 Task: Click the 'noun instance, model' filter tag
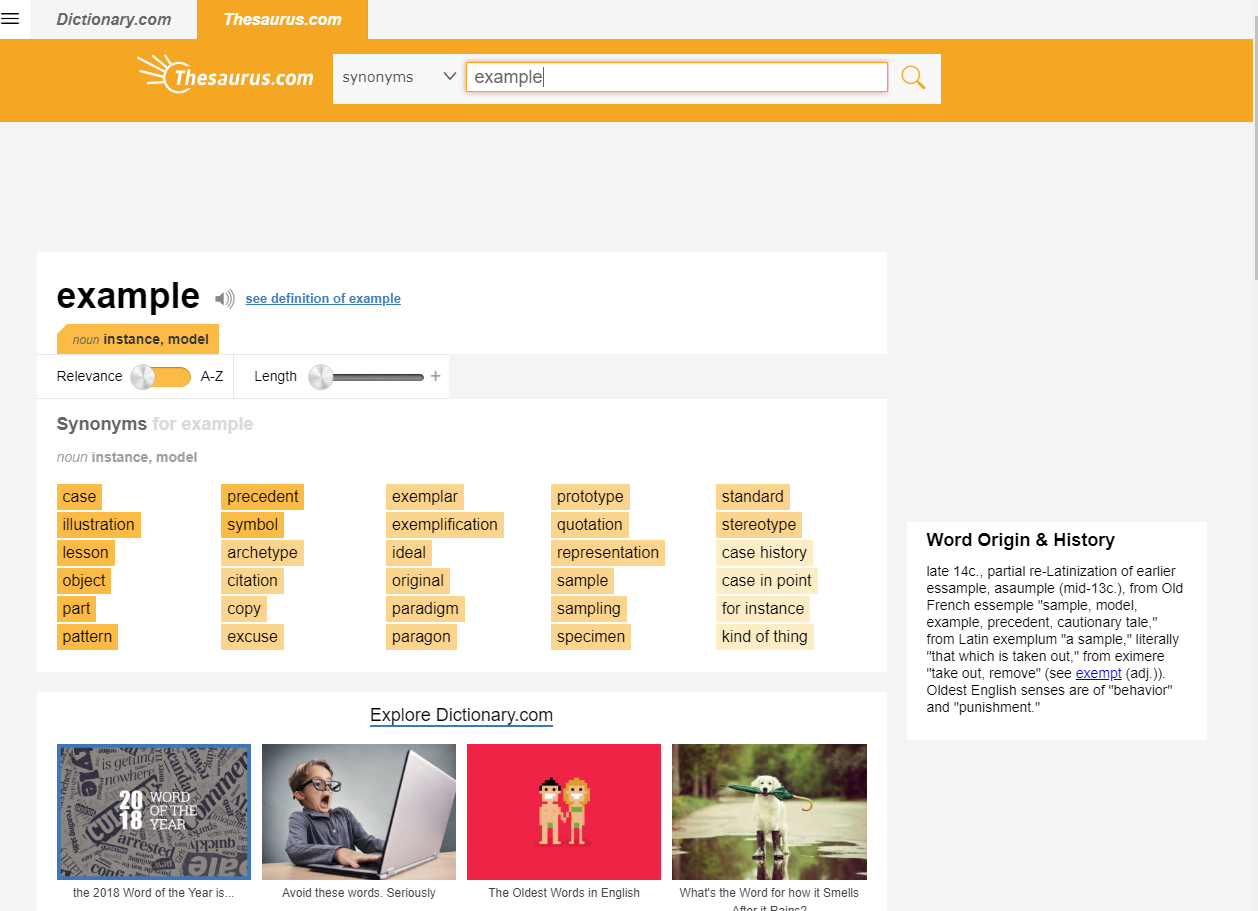coord(138,339)
